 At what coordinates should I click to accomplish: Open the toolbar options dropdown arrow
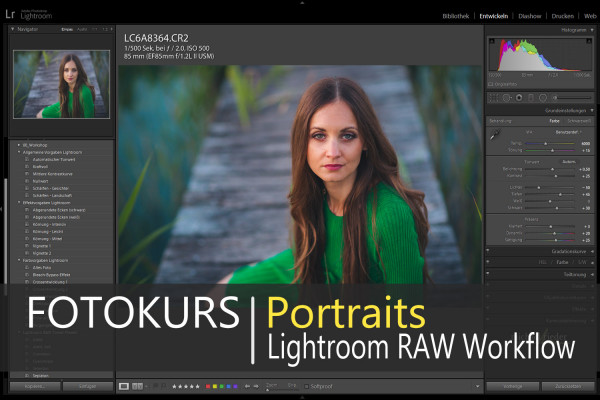(x=477, y=387)
